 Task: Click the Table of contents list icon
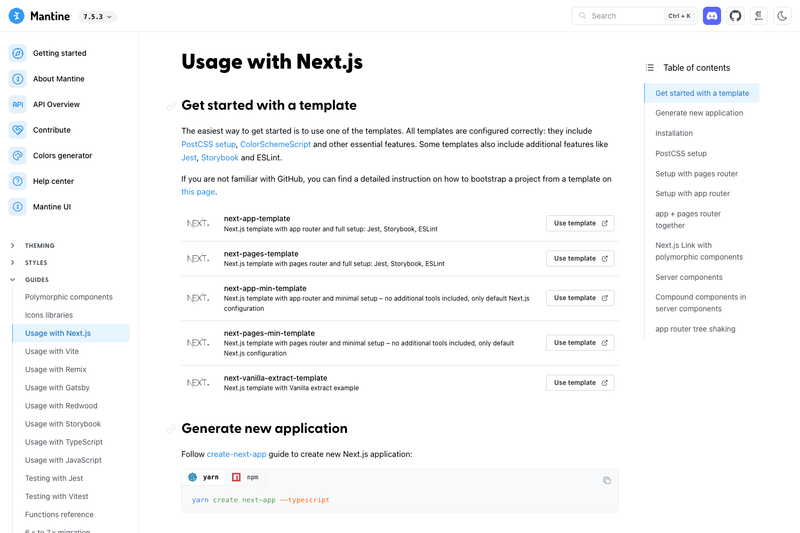(649, 67)
